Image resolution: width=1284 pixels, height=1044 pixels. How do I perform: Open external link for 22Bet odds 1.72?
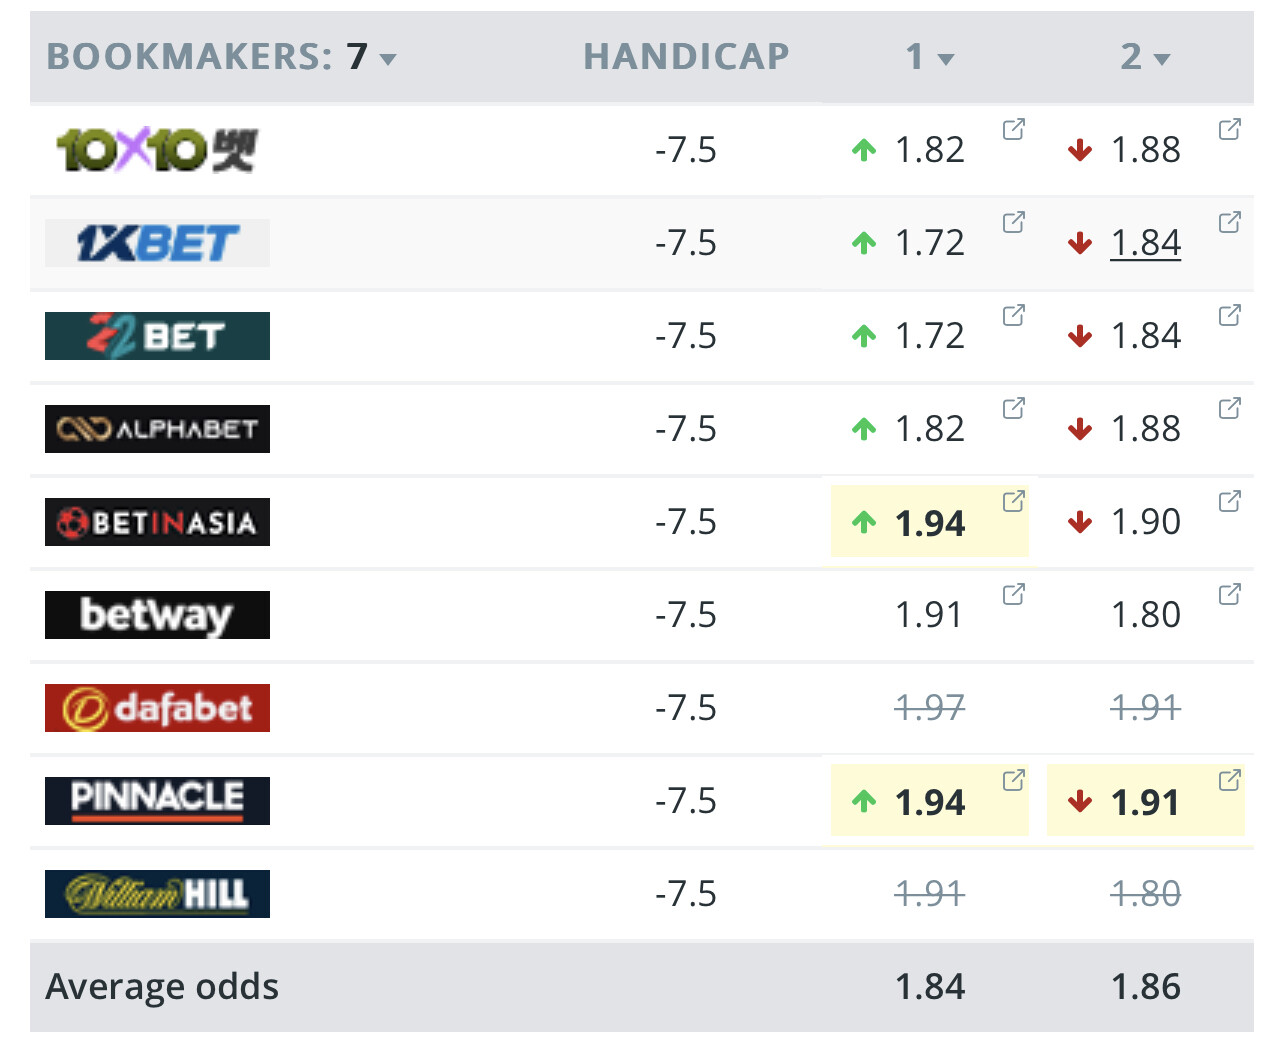1013,315
